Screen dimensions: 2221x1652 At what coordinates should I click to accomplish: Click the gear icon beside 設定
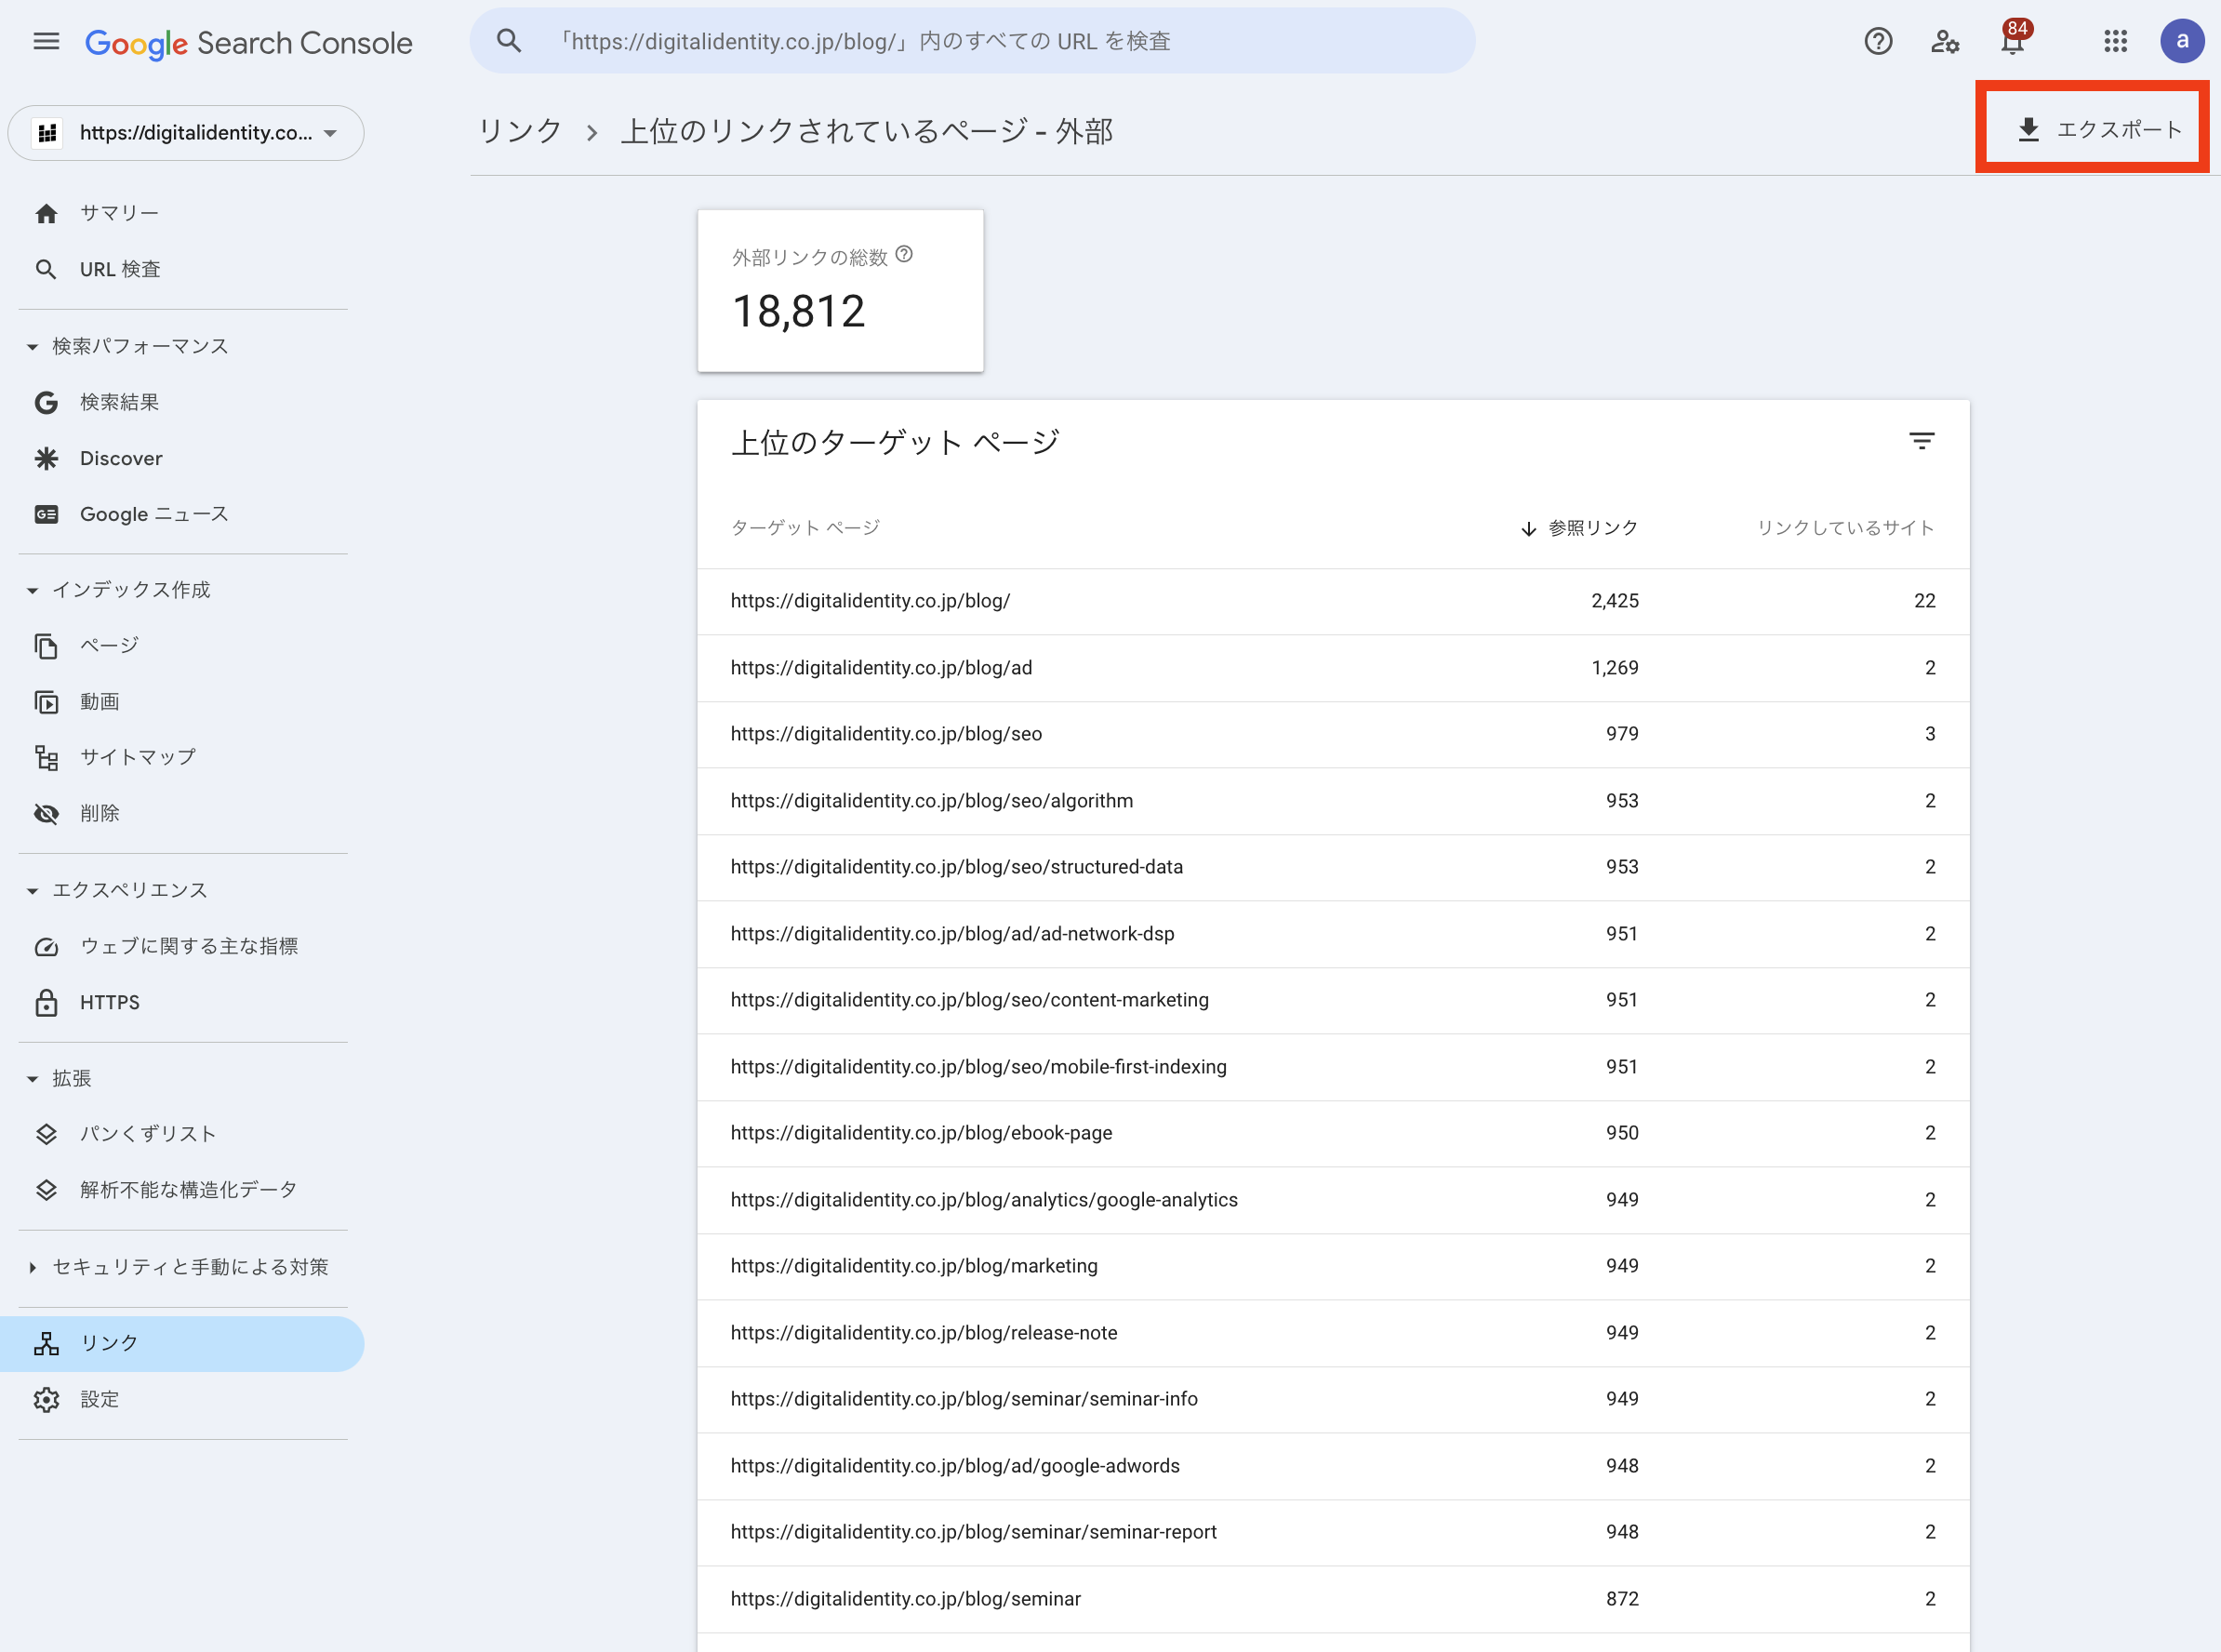(46, 1399)
